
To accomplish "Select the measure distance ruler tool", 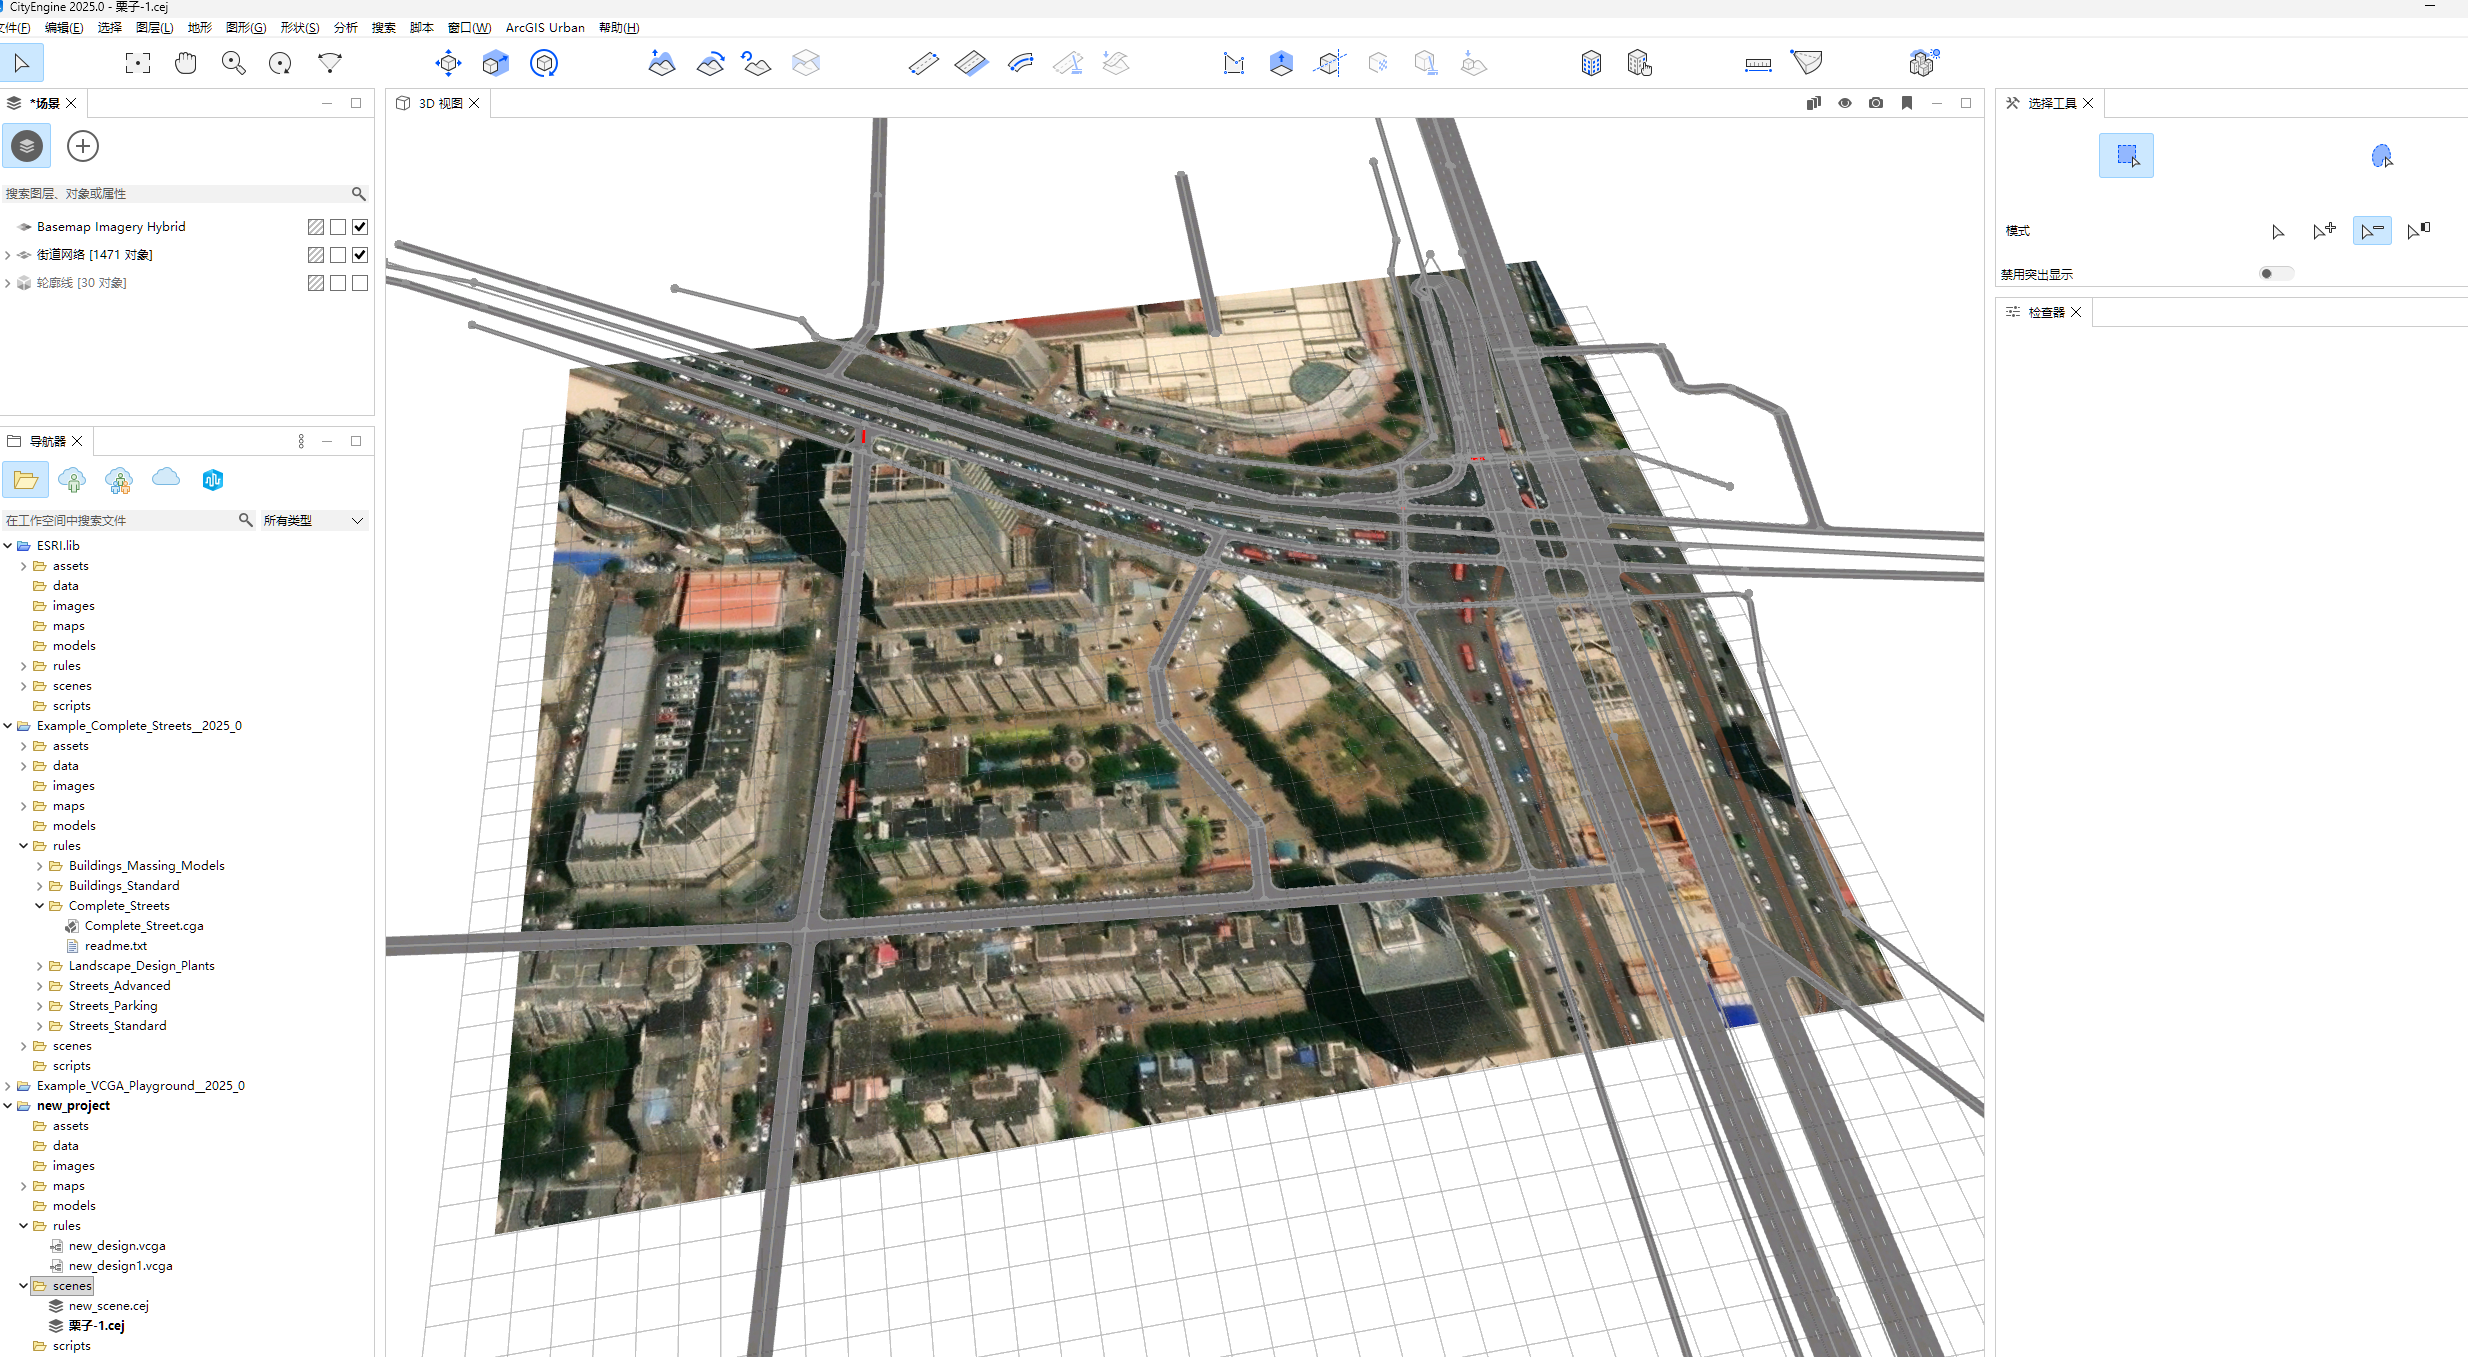I will (1757, 64).
